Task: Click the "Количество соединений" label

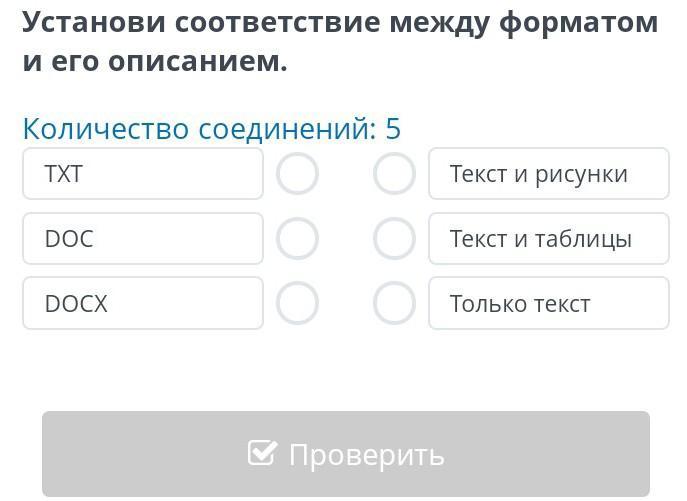Action: tap(198, 129)
